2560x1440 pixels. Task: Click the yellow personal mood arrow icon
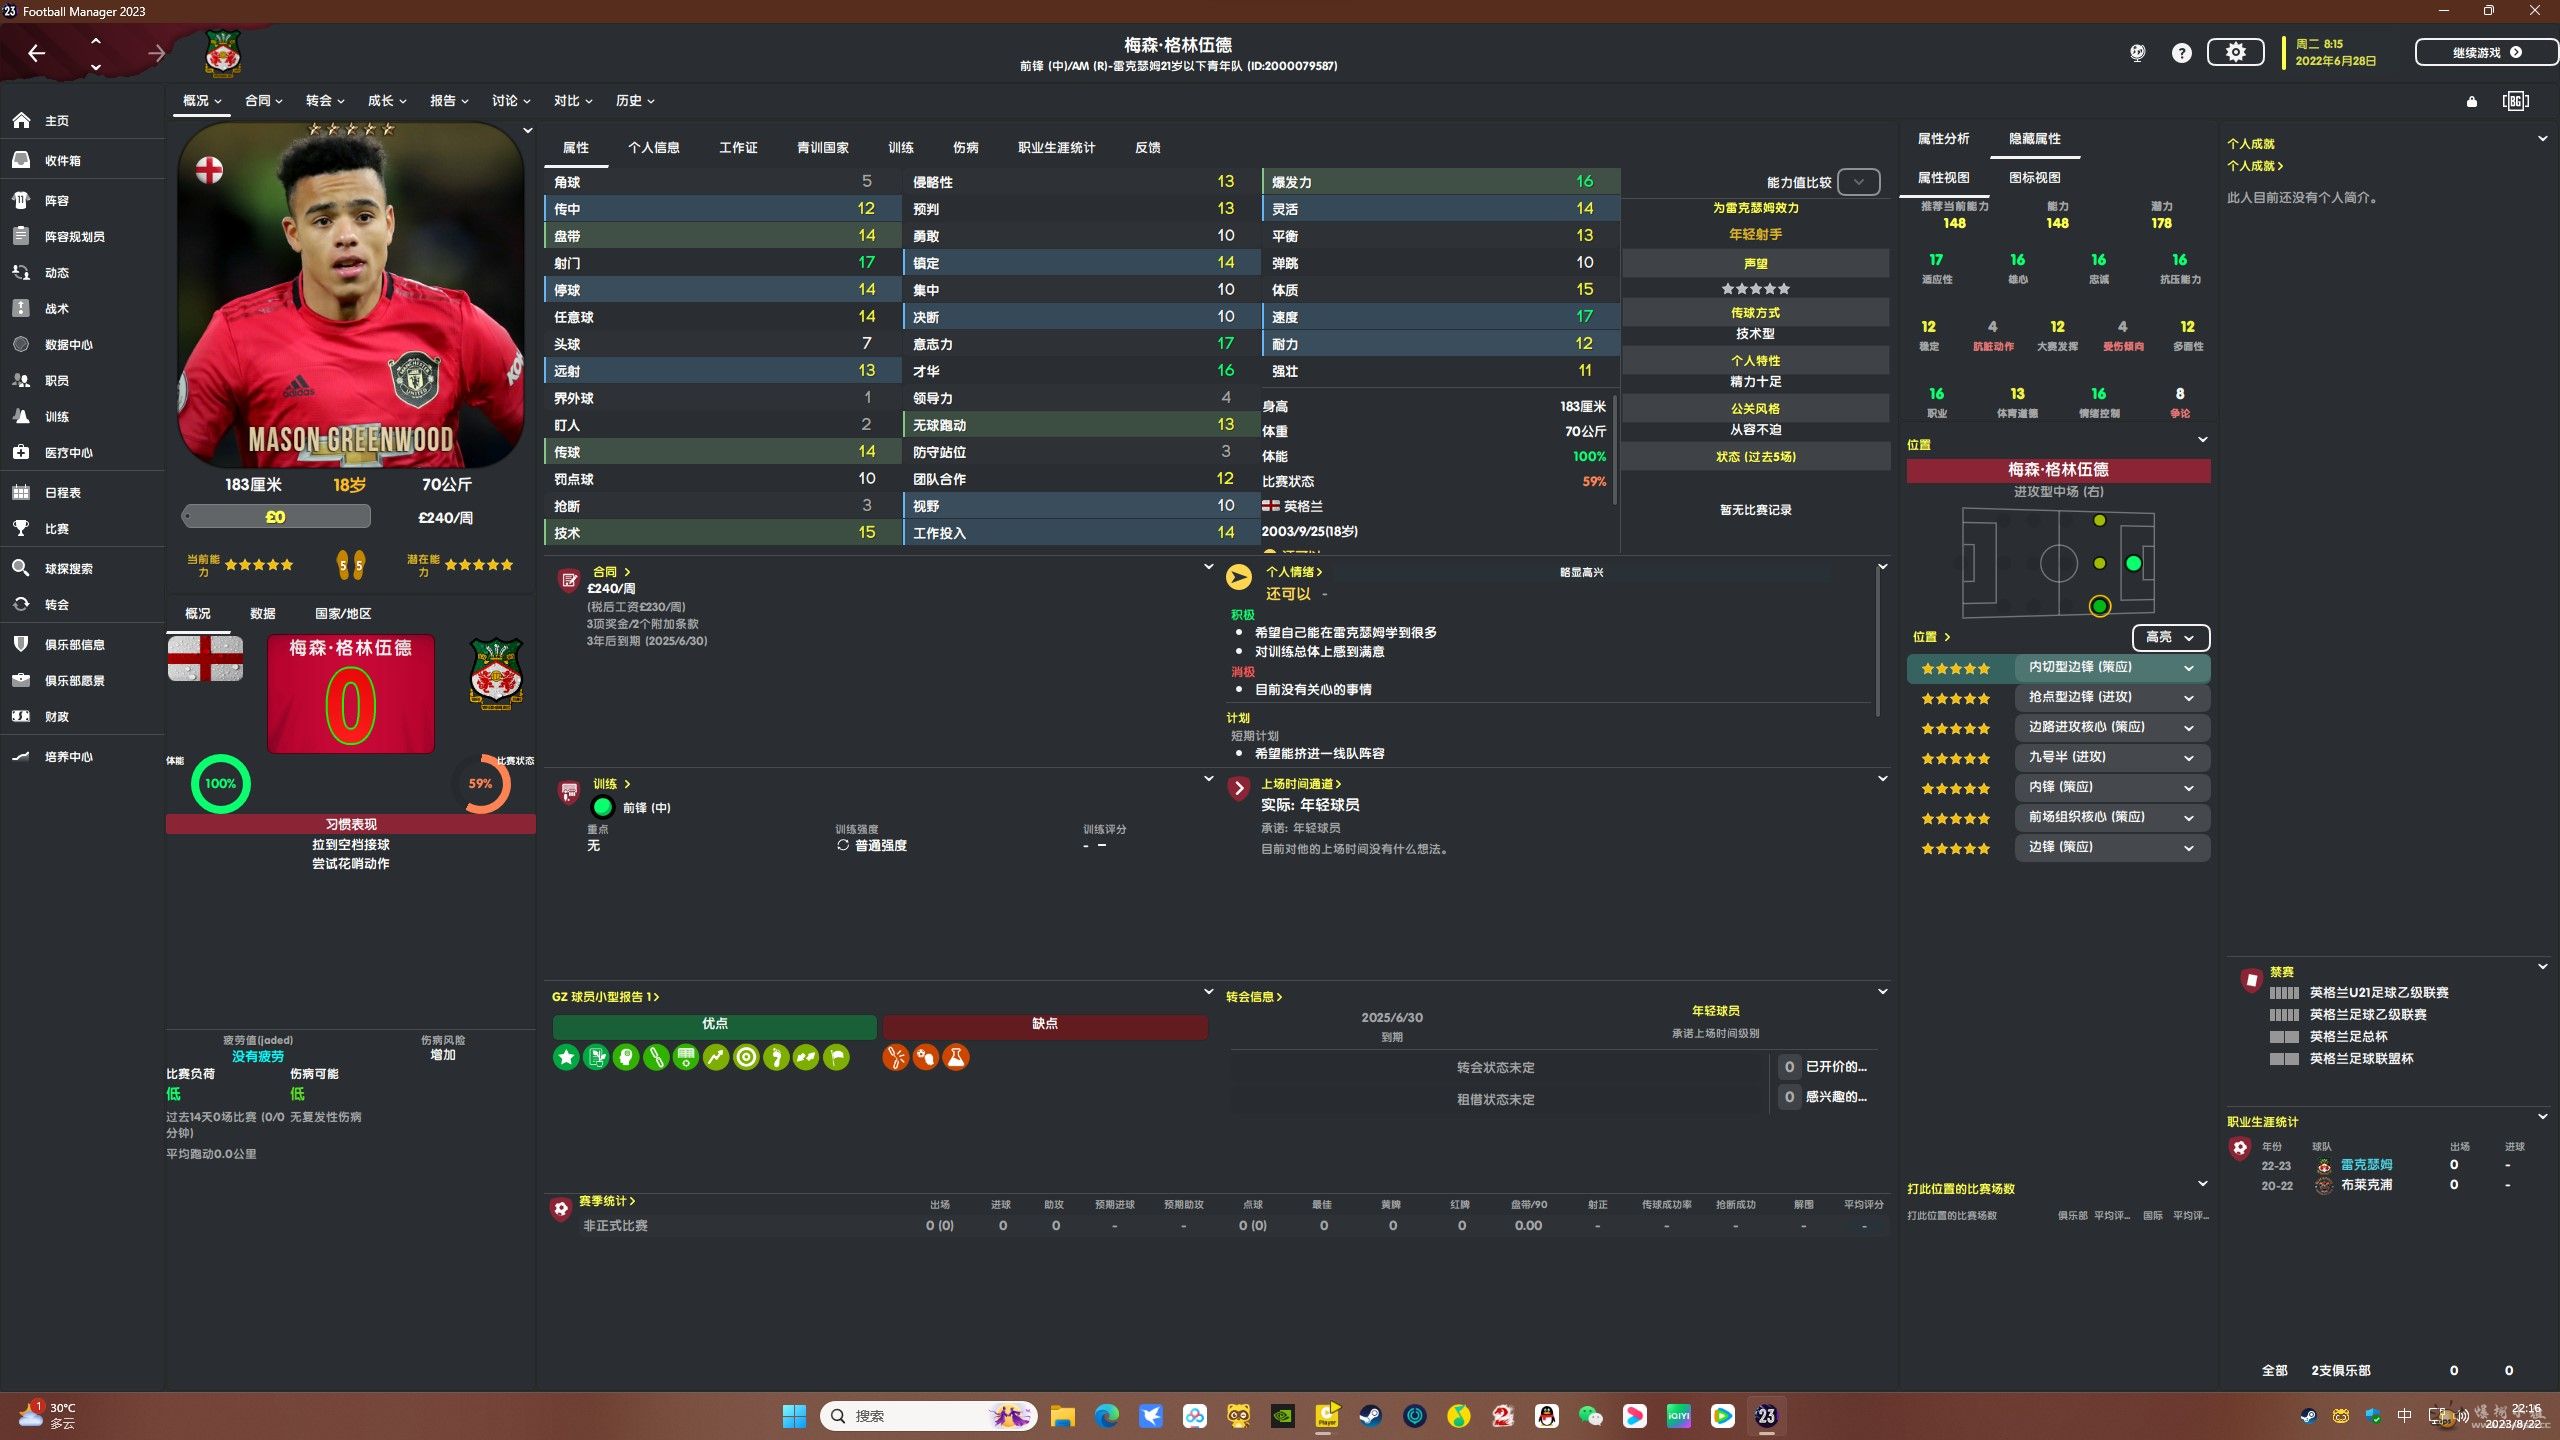point(1238,577)
